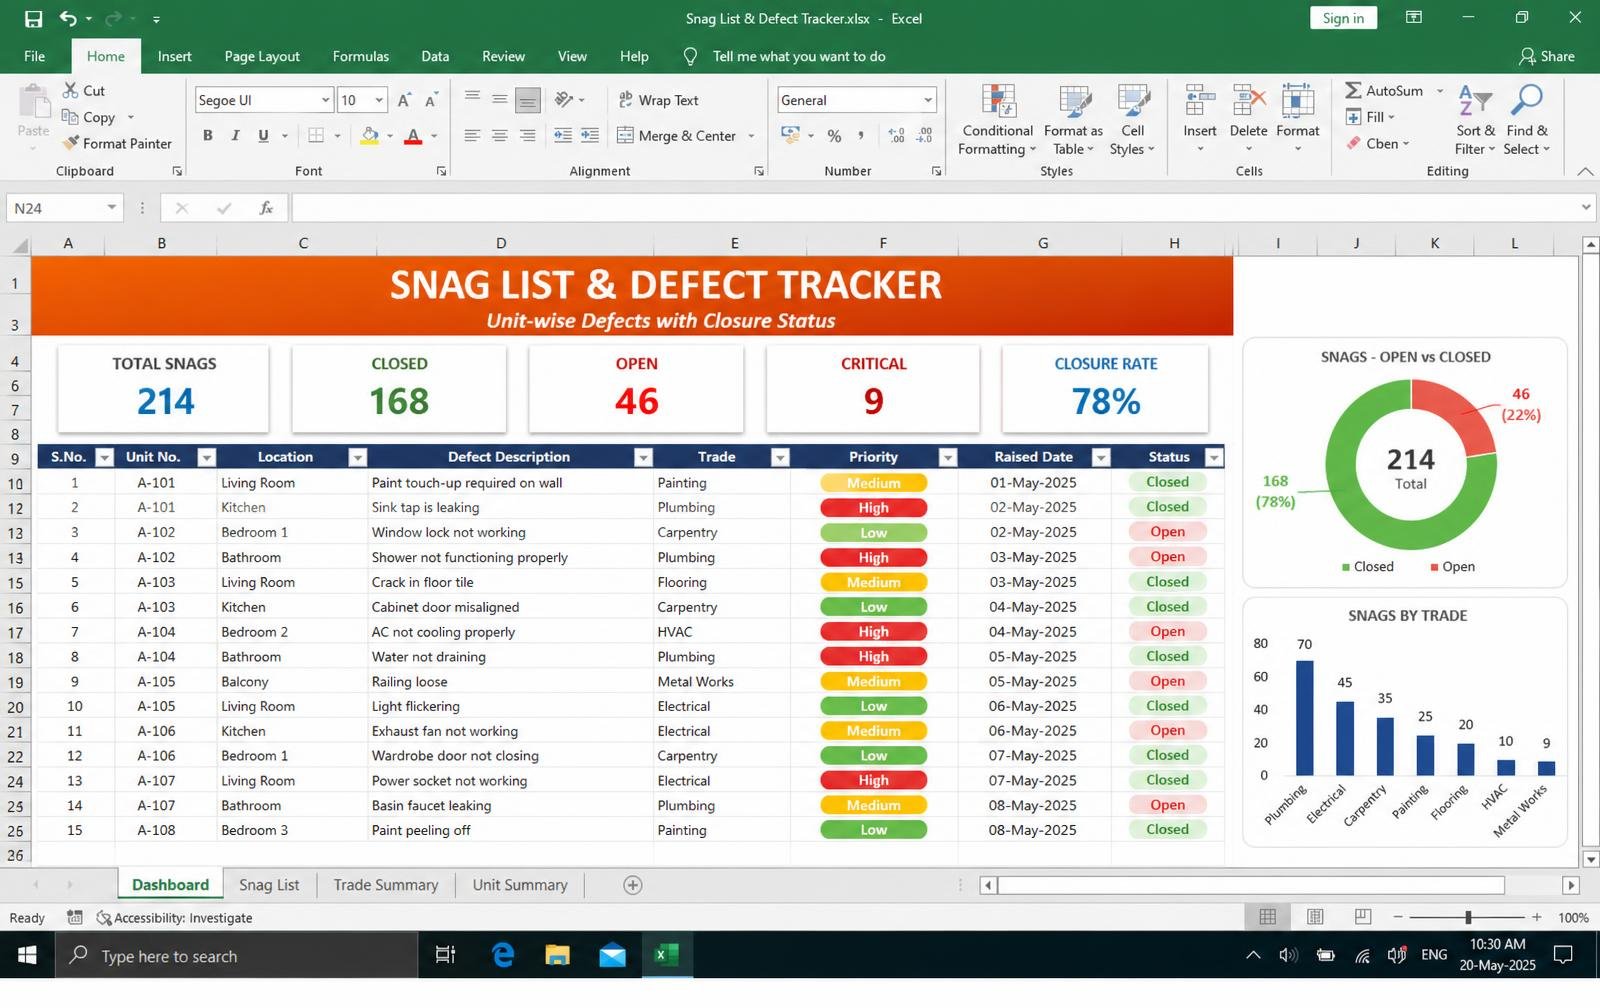Open the General number format dropdown
1600x1008 pixels.
(928, 100)
